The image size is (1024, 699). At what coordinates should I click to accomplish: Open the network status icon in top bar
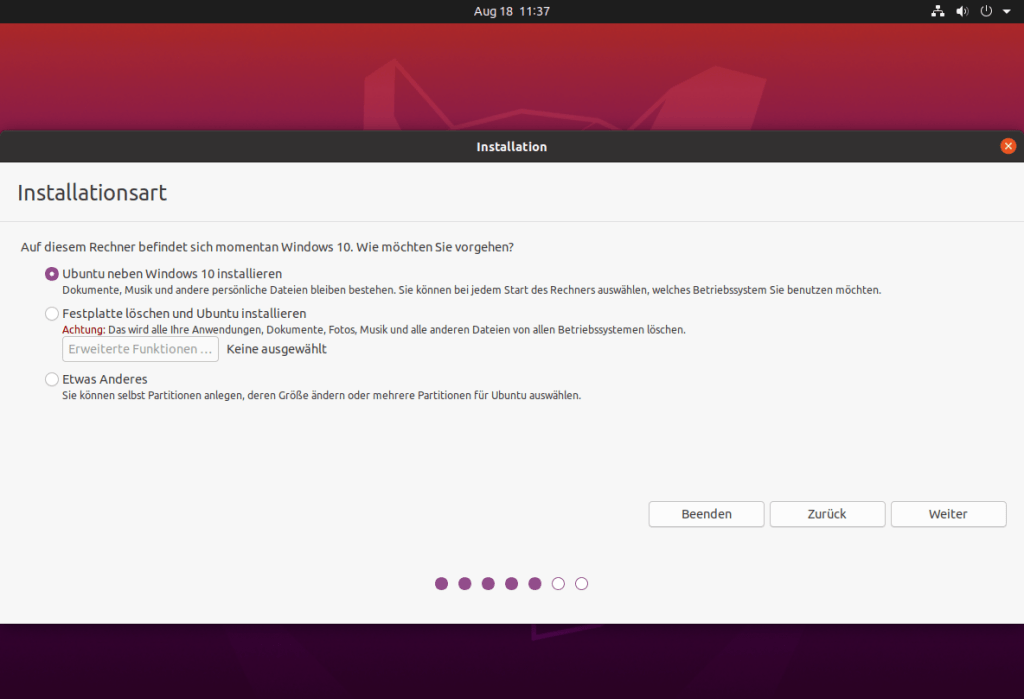937,11
